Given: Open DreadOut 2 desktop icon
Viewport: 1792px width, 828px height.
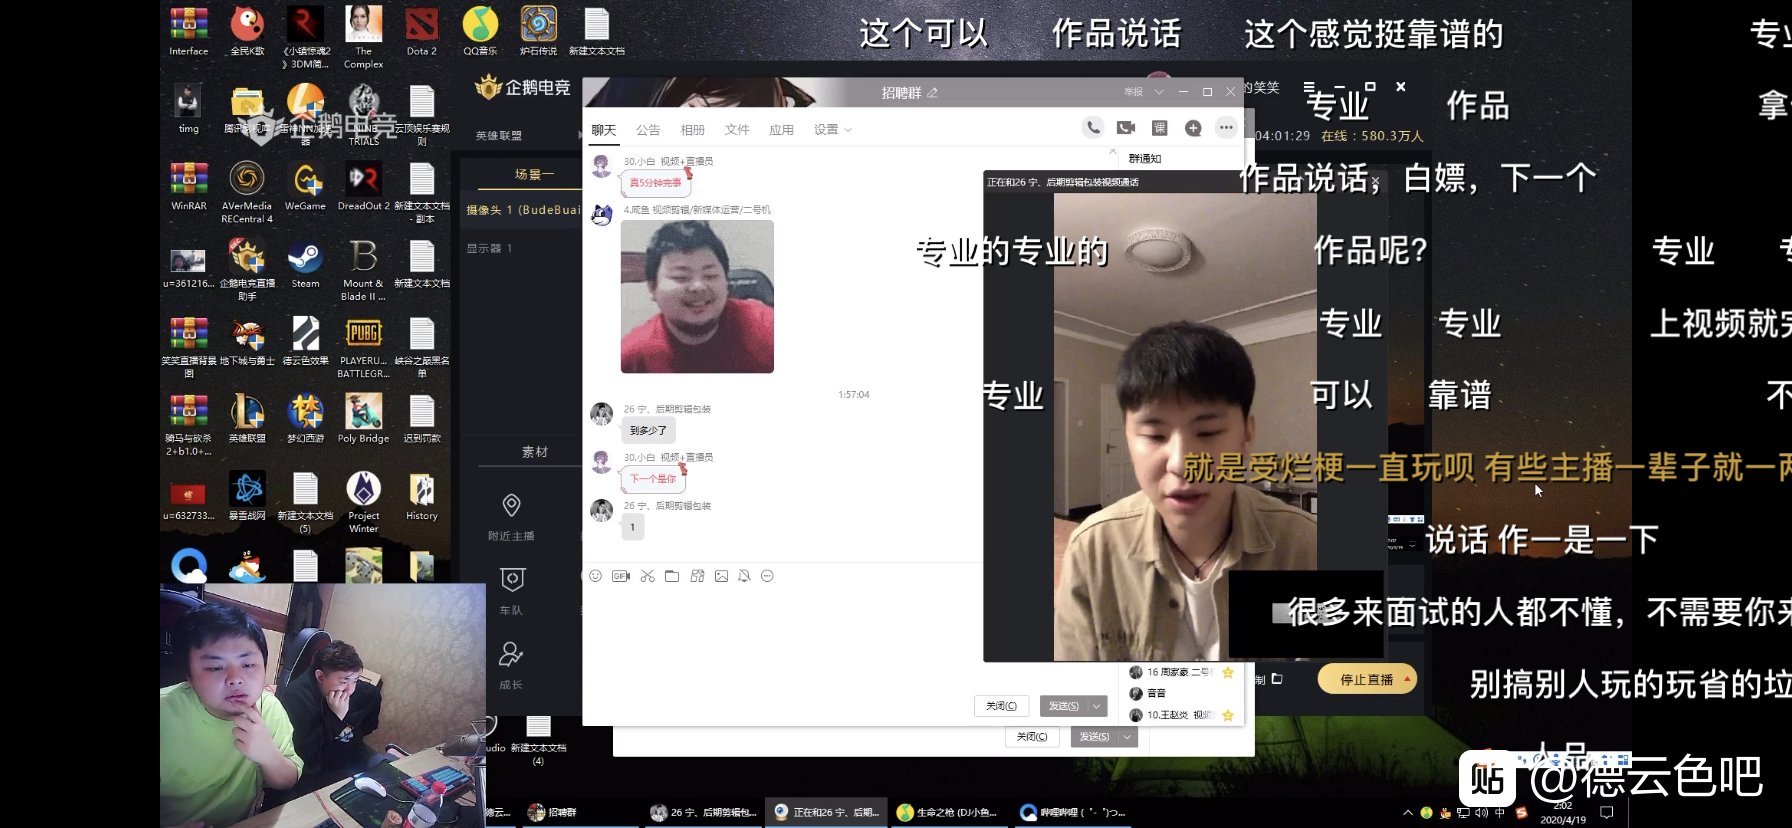Looking at the screenshot, I should [363, 187].
